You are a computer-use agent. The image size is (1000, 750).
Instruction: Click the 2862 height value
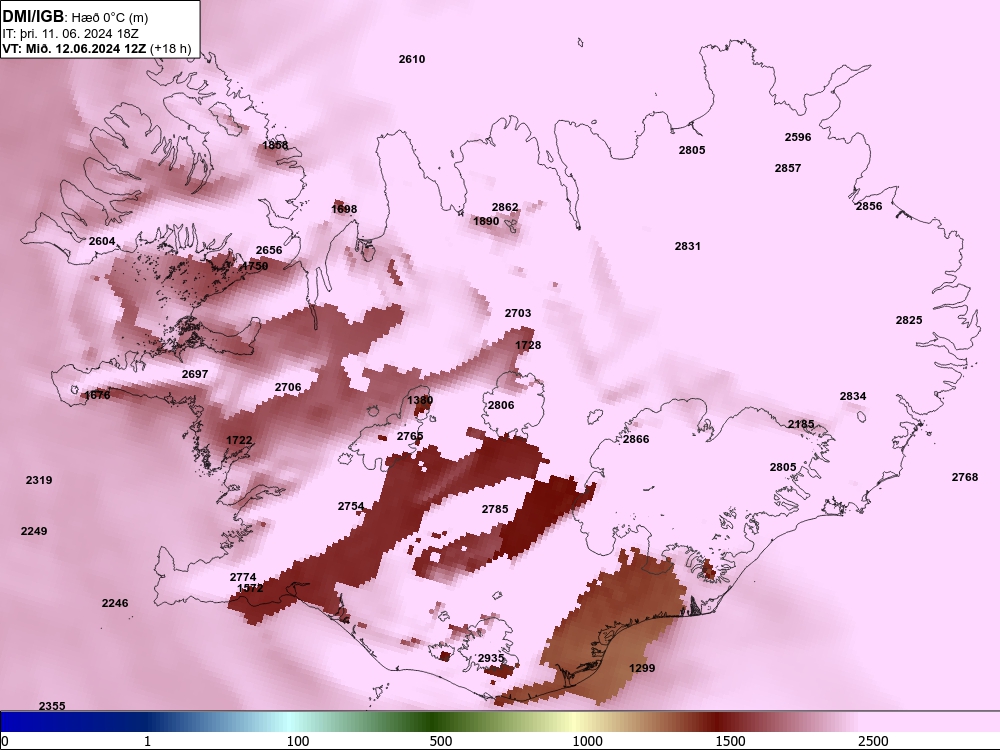505,207
